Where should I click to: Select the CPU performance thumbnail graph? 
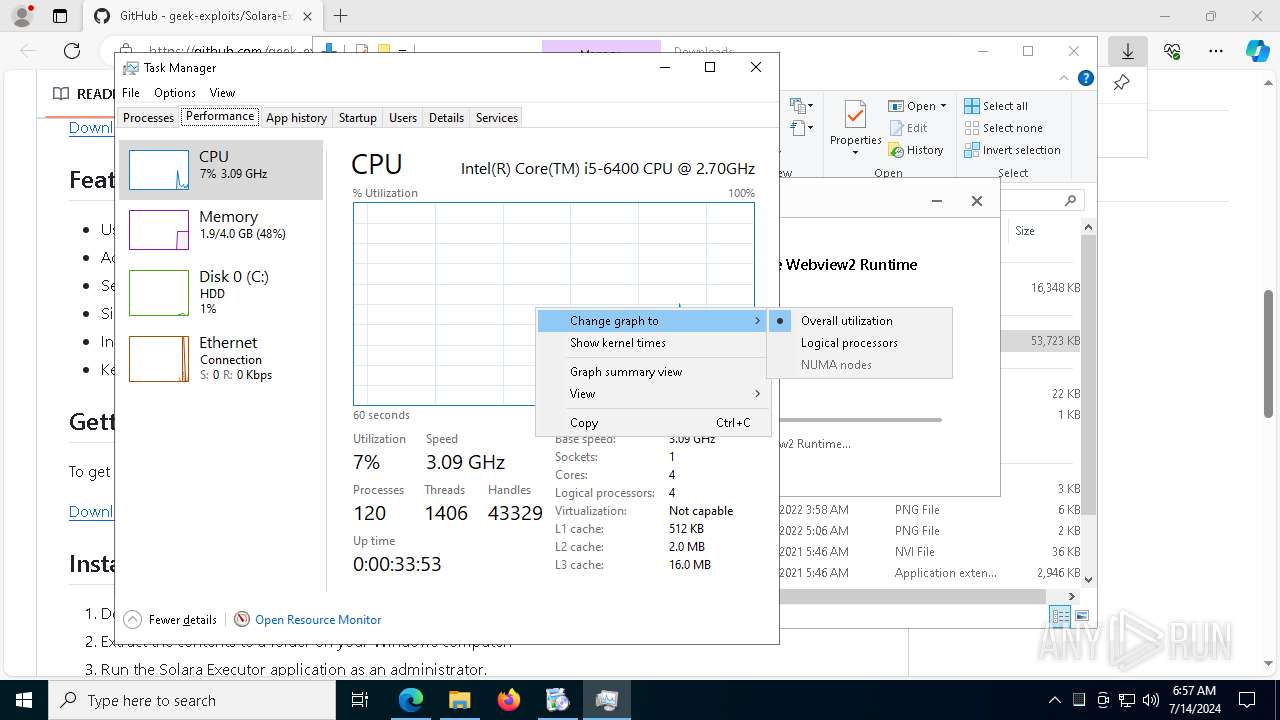pyautogui.click(x=159, y=170)
